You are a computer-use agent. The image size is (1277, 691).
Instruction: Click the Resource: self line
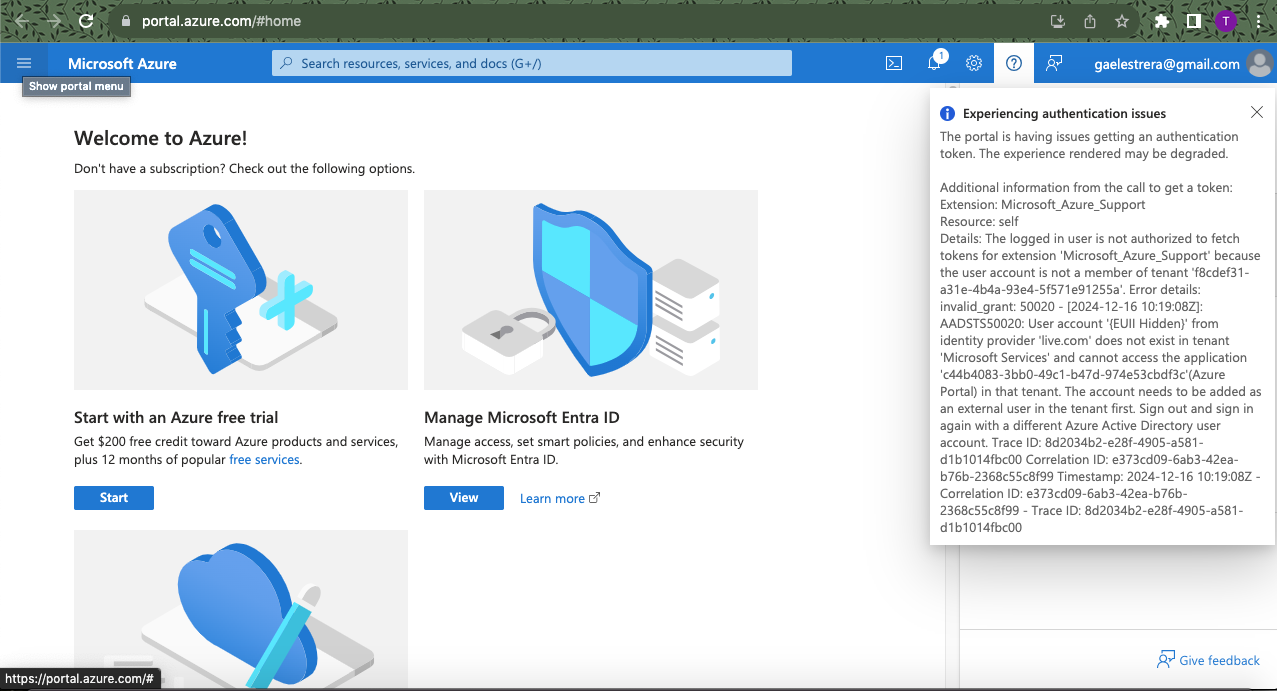[979, 222]
